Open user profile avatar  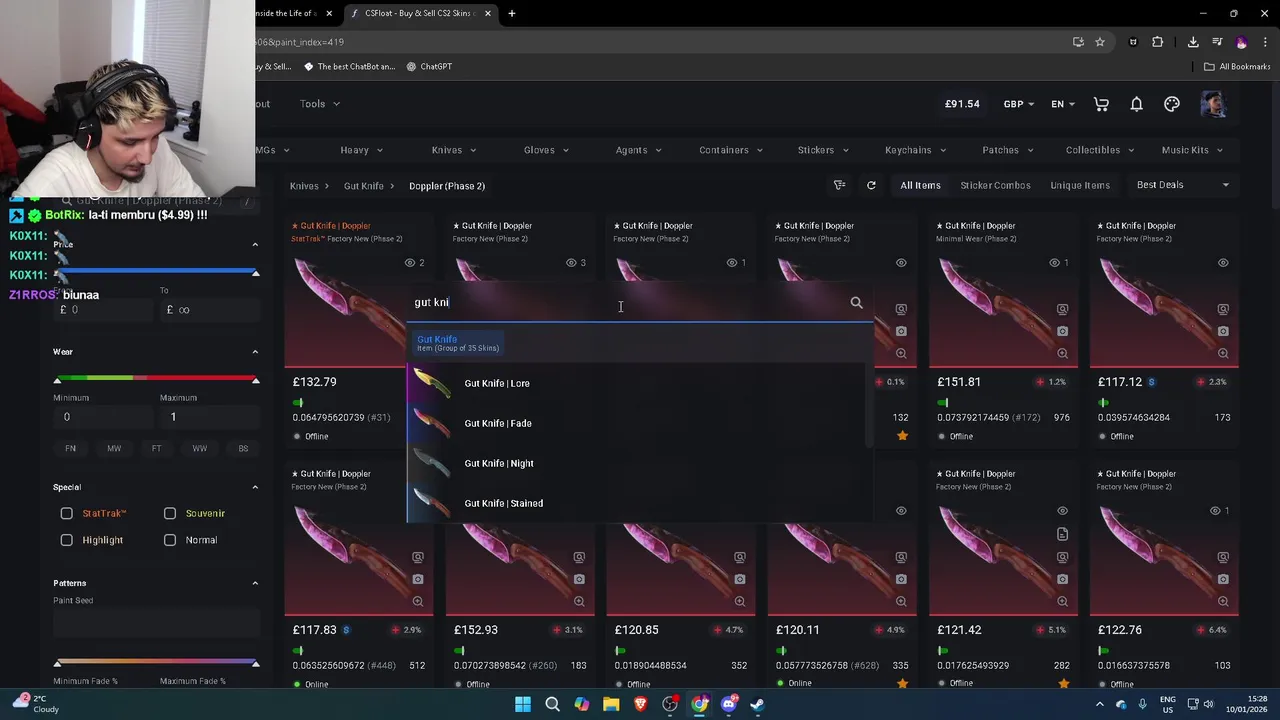tap(1213, 104)
